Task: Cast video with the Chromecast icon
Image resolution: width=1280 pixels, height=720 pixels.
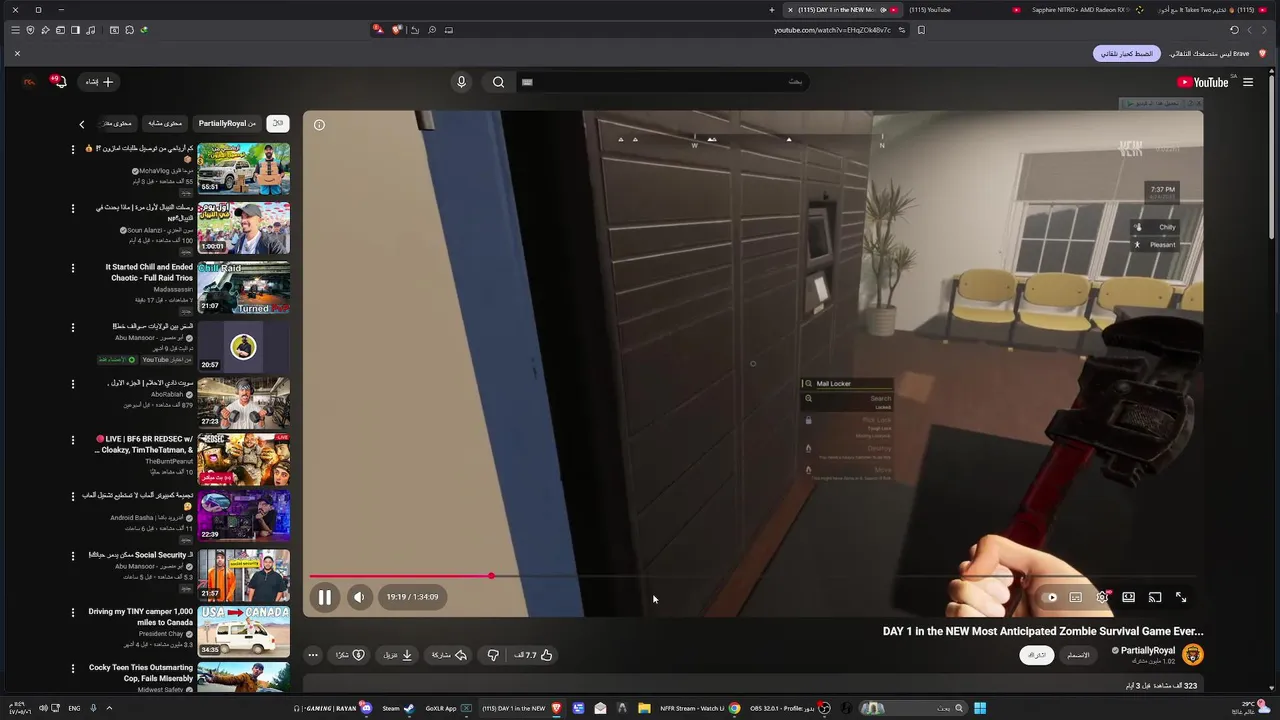Action: pyautogui.click(x=1155, y=597)
